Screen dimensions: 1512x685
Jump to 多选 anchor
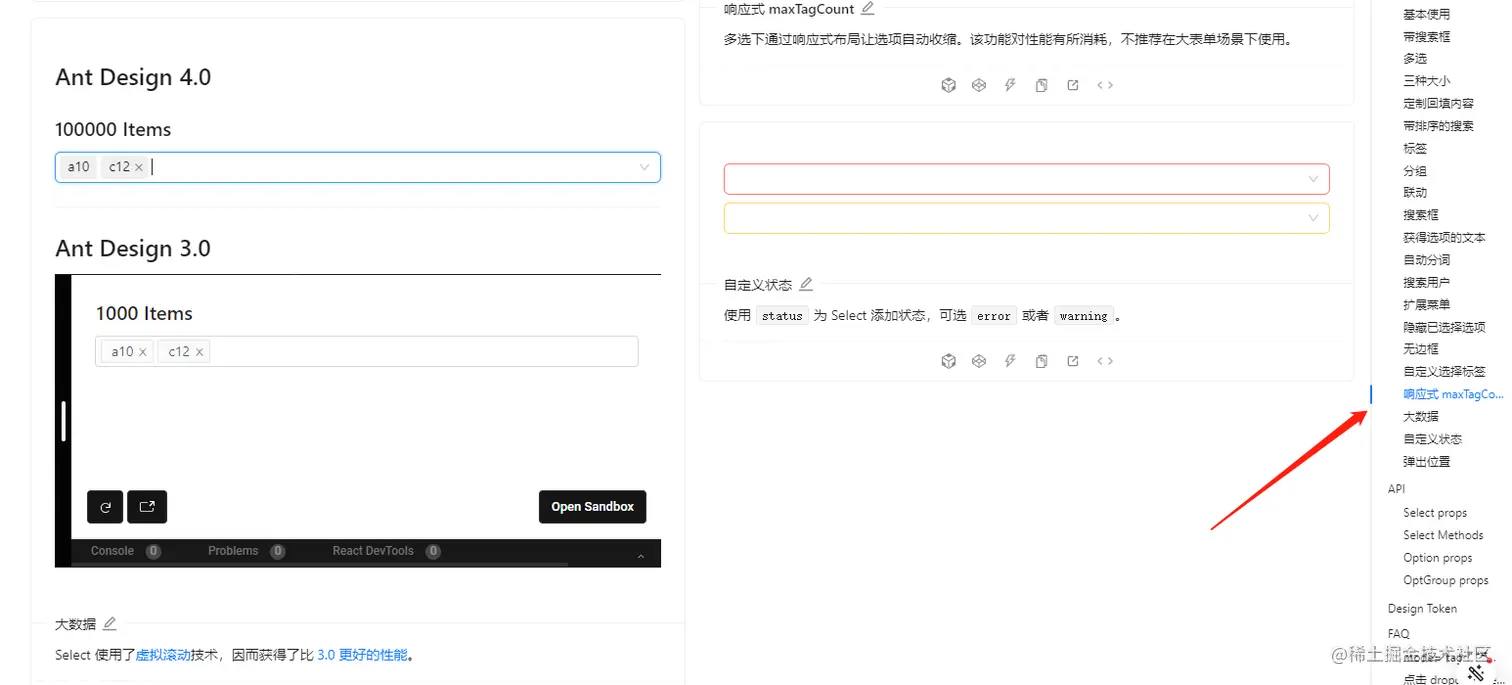click(x=1415, y=59)
